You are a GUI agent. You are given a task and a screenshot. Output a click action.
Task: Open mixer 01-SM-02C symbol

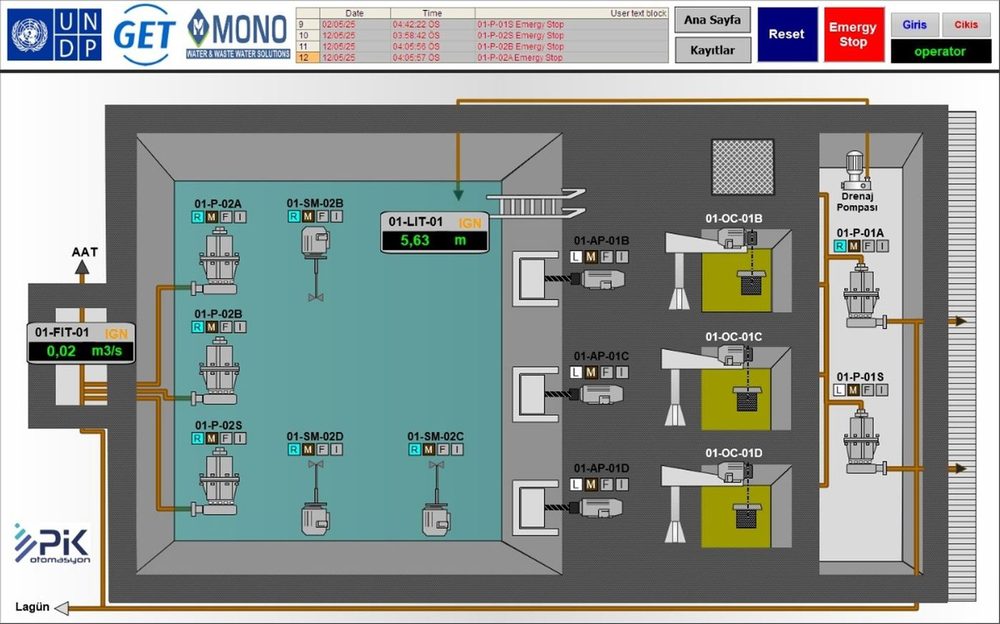pos(436,498)
